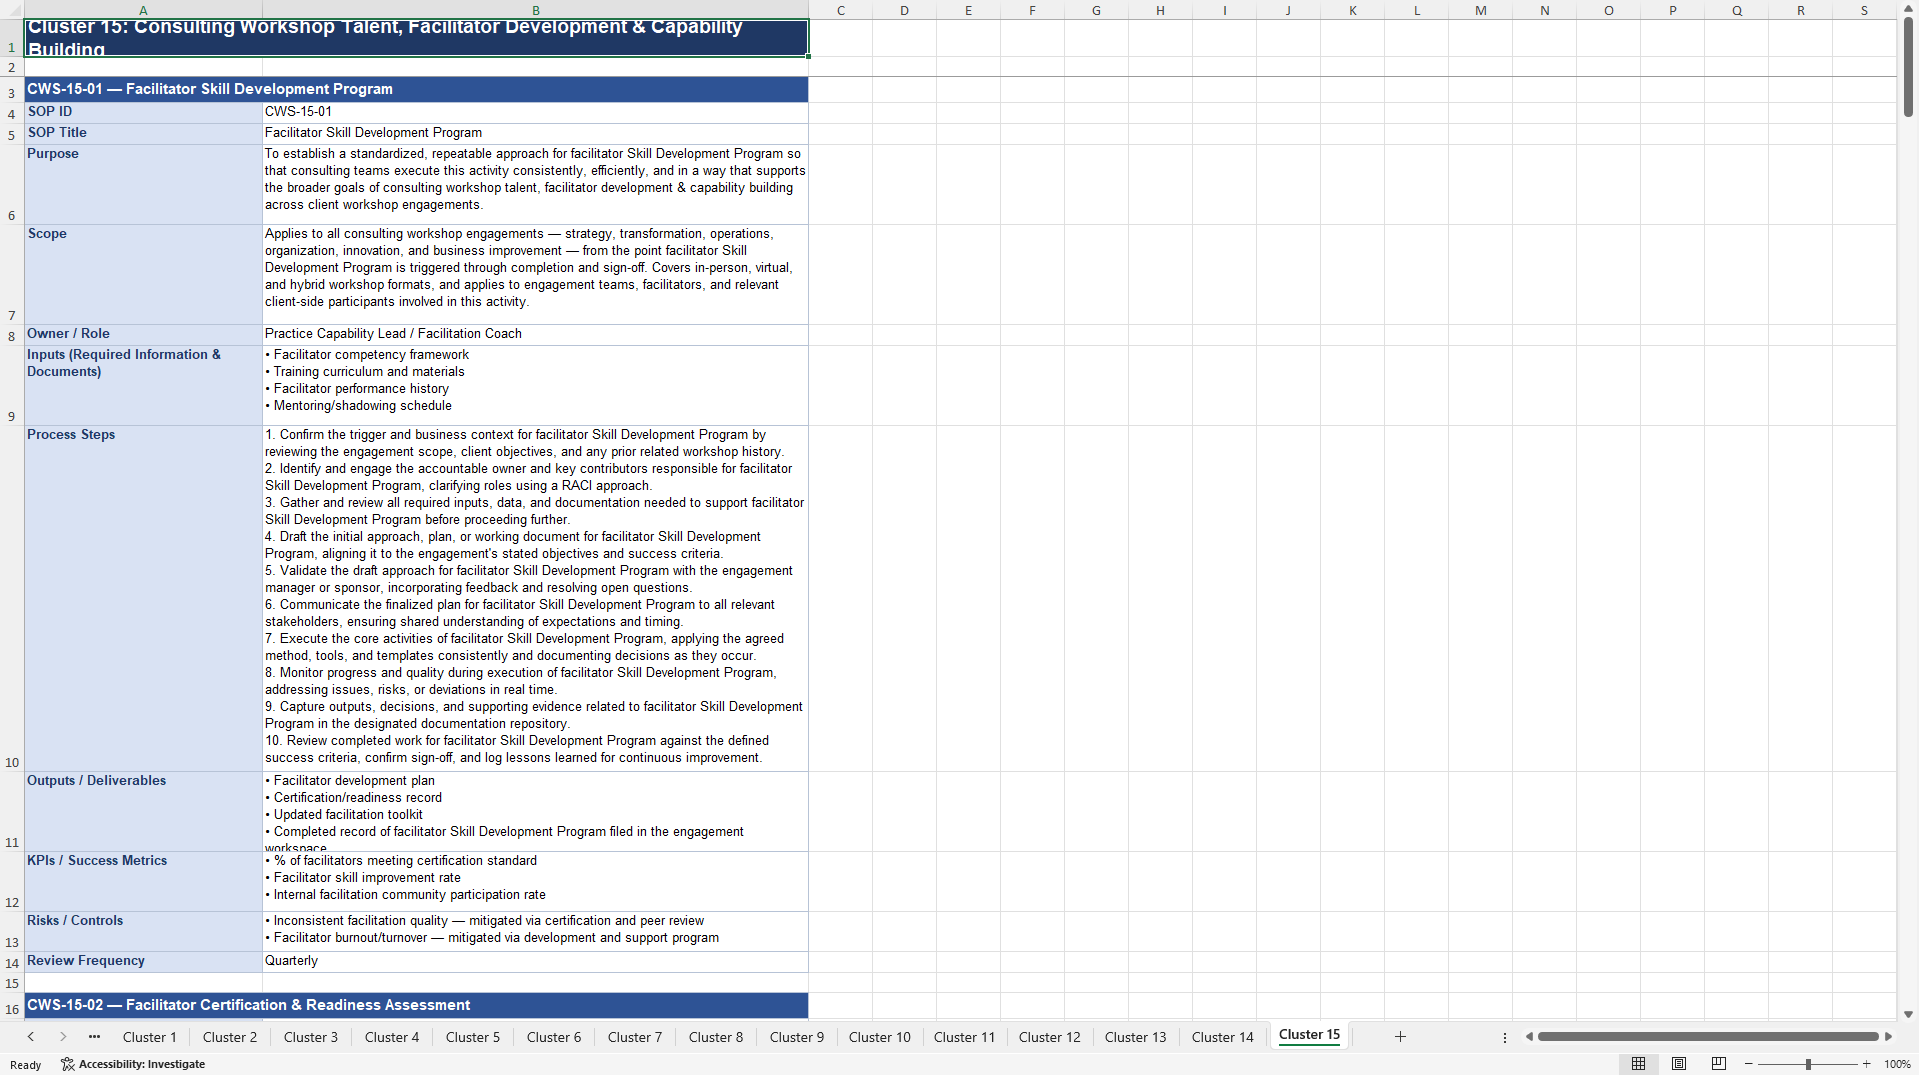The image size is (1919, 1075).
Task: Select the 'Process Steps' label cell
Action: click(x=143, y=598)
